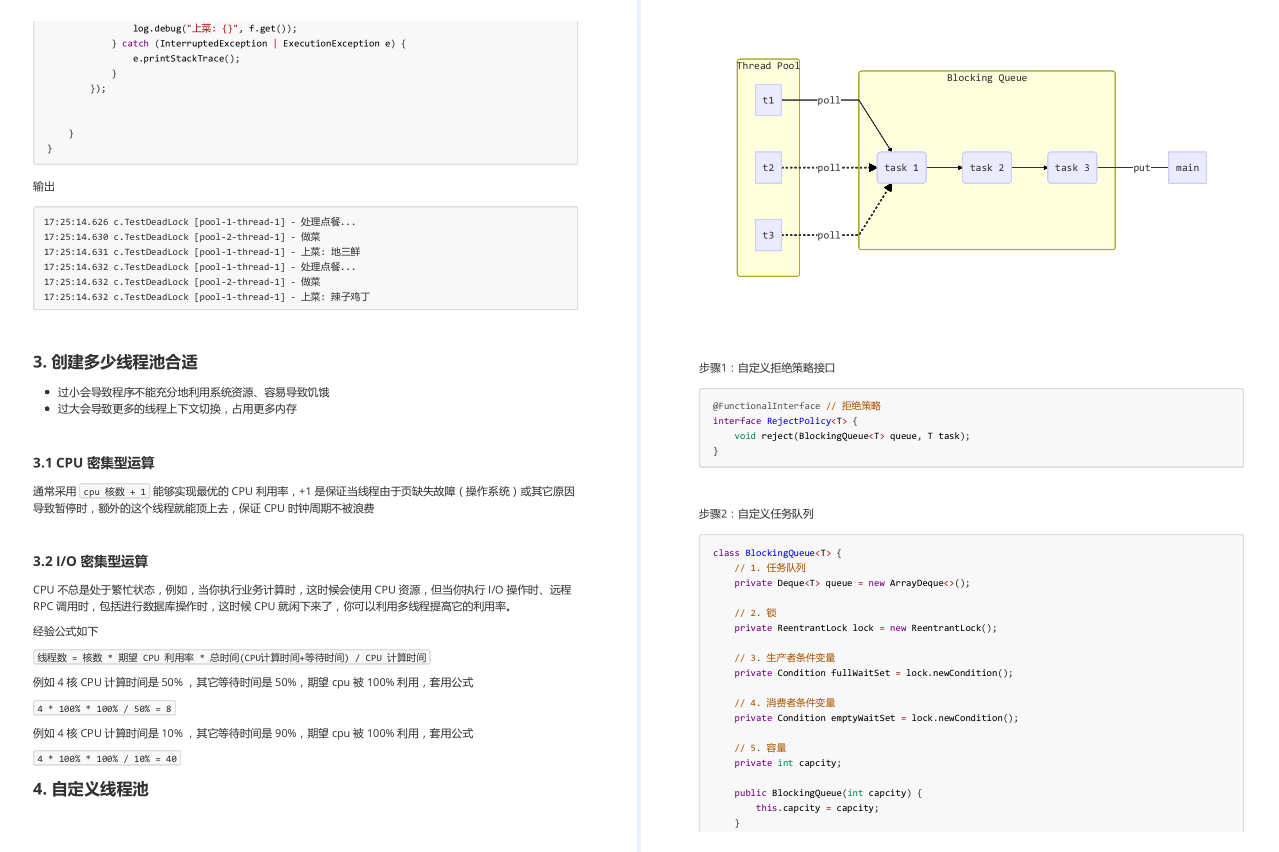Click 'public BlockingQueue(int capcity) {' line

click(x=828, y=793)
